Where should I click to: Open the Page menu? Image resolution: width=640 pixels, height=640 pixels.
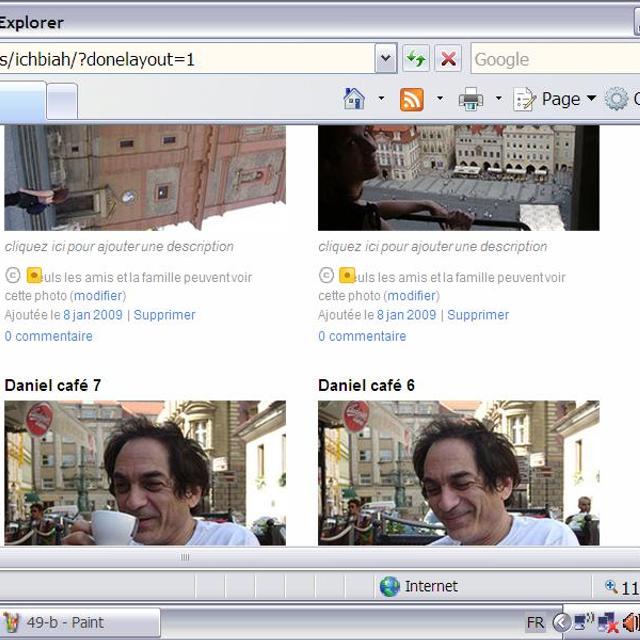pos(557,99)
